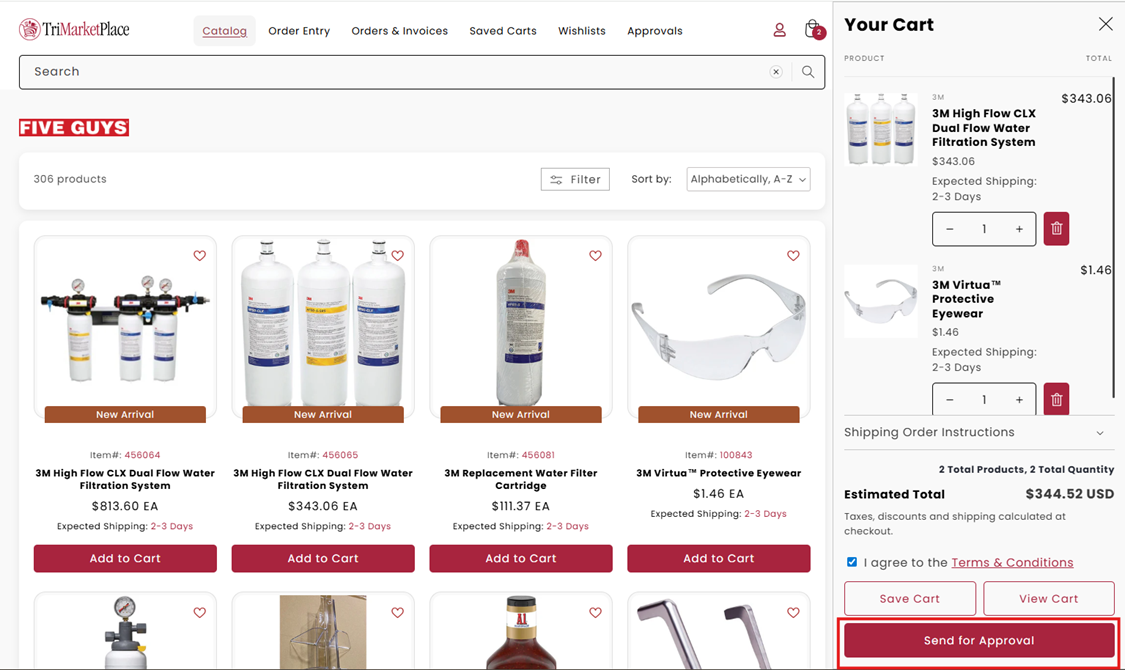Image resolution: width=1125 pixels, height=670 pixels.
Task: Clear the search field with X icon
Action: tap(776, 72)
